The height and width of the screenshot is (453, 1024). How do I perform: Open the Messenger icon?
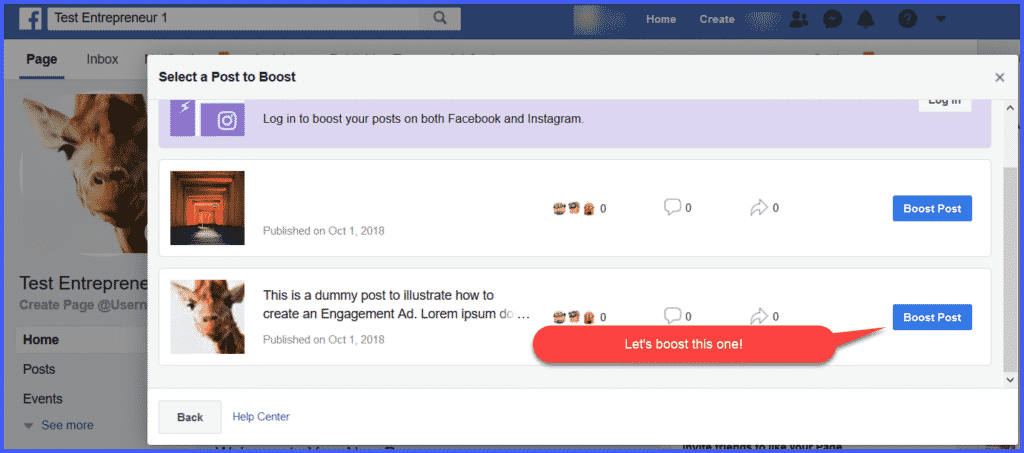tap(832, 19)
